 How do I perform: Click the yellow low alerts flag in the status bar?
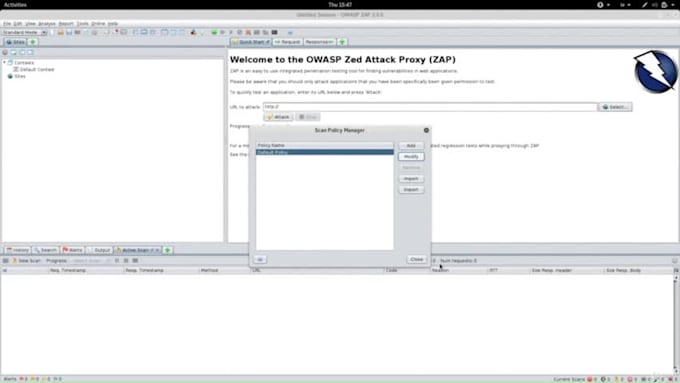pyautogui.click(x=44, y=379)
